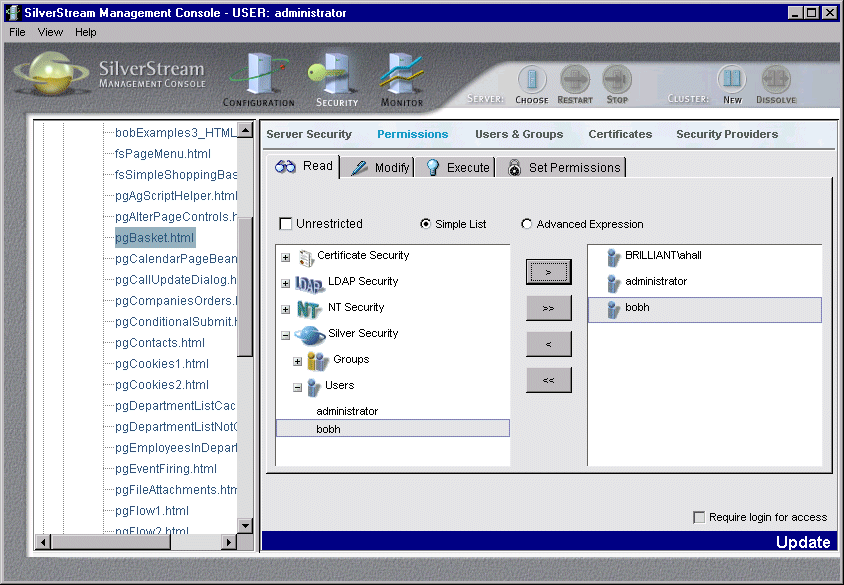Toggle the Unrestricted checkbox

click(x=286, y=224)
